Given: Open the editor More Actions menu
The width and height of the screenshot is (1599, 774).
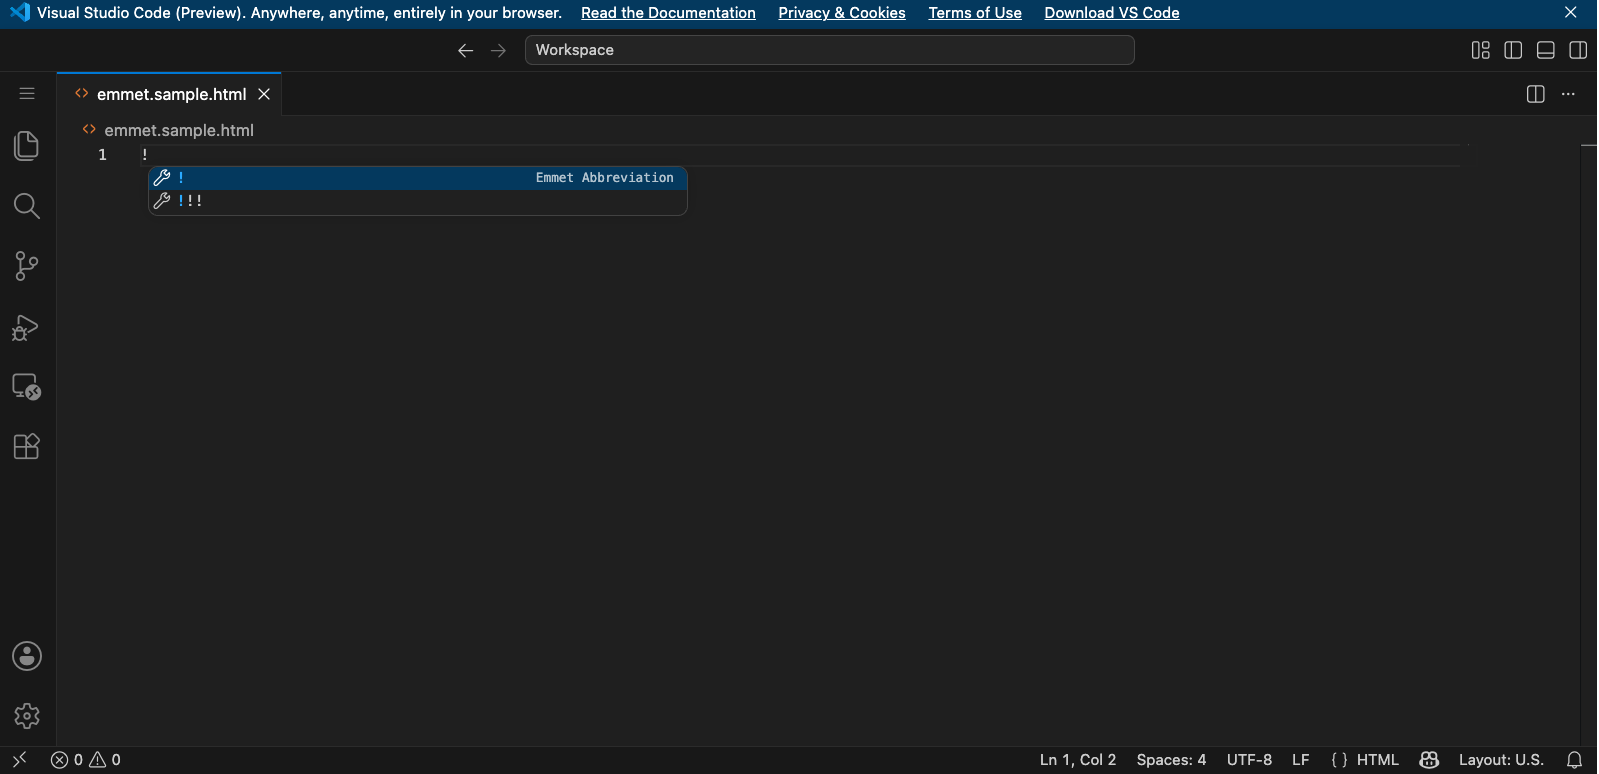Looking at the screenshot, I should pyautogui.click(x=1568, y=94).
